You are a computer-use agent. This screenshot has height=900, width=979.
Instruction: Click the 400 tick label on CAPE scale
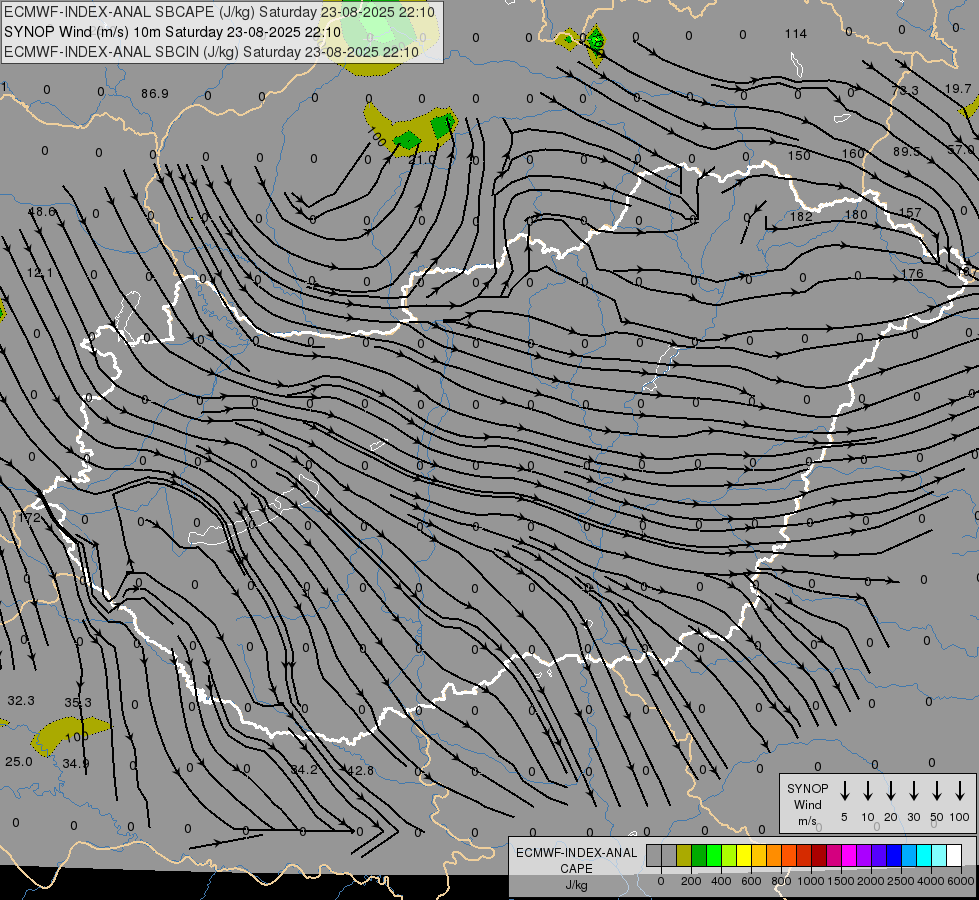click(721, 881)
